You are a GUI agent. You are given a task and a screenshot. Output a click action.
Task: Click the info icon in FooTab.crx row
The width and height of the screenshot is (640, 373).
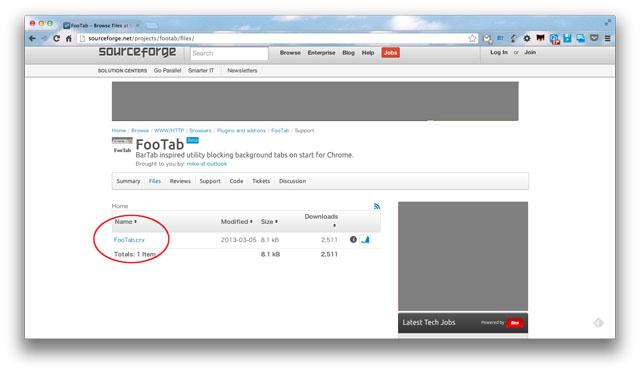(353, 240)
